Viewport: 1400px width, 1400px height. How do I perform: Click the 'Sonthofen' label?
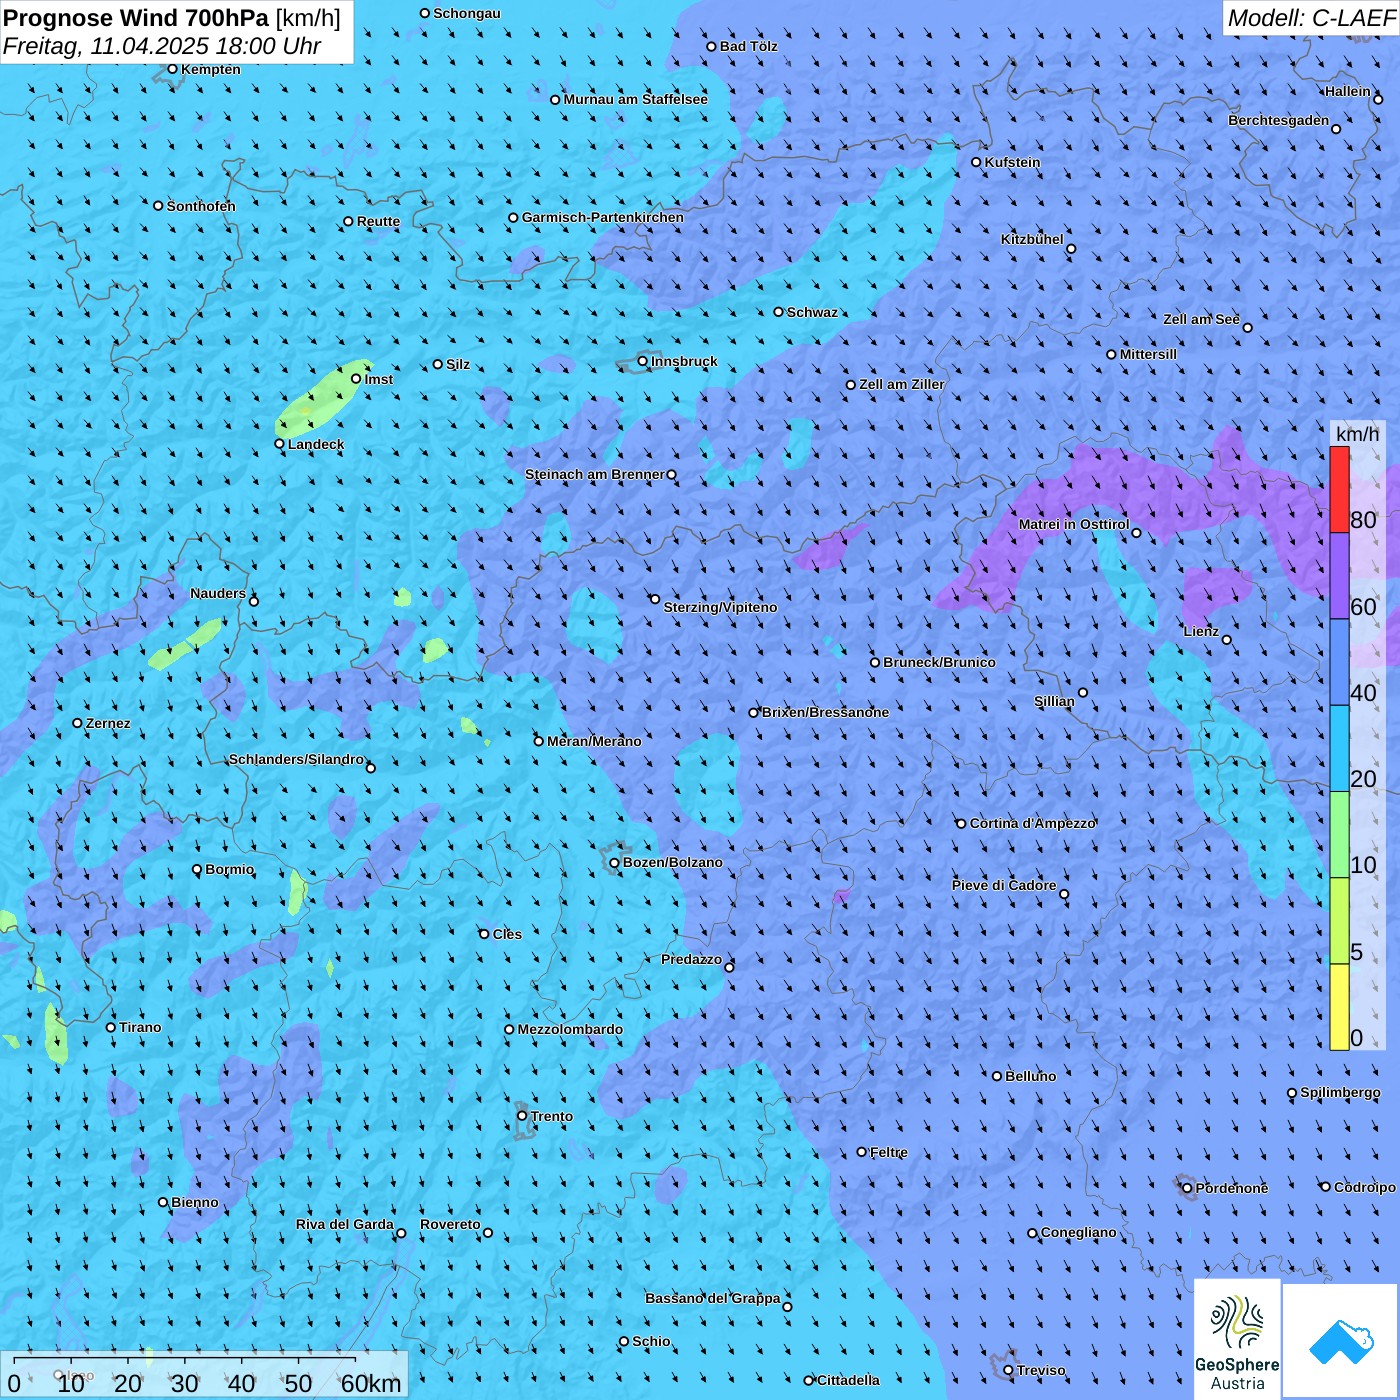point(201,206)
